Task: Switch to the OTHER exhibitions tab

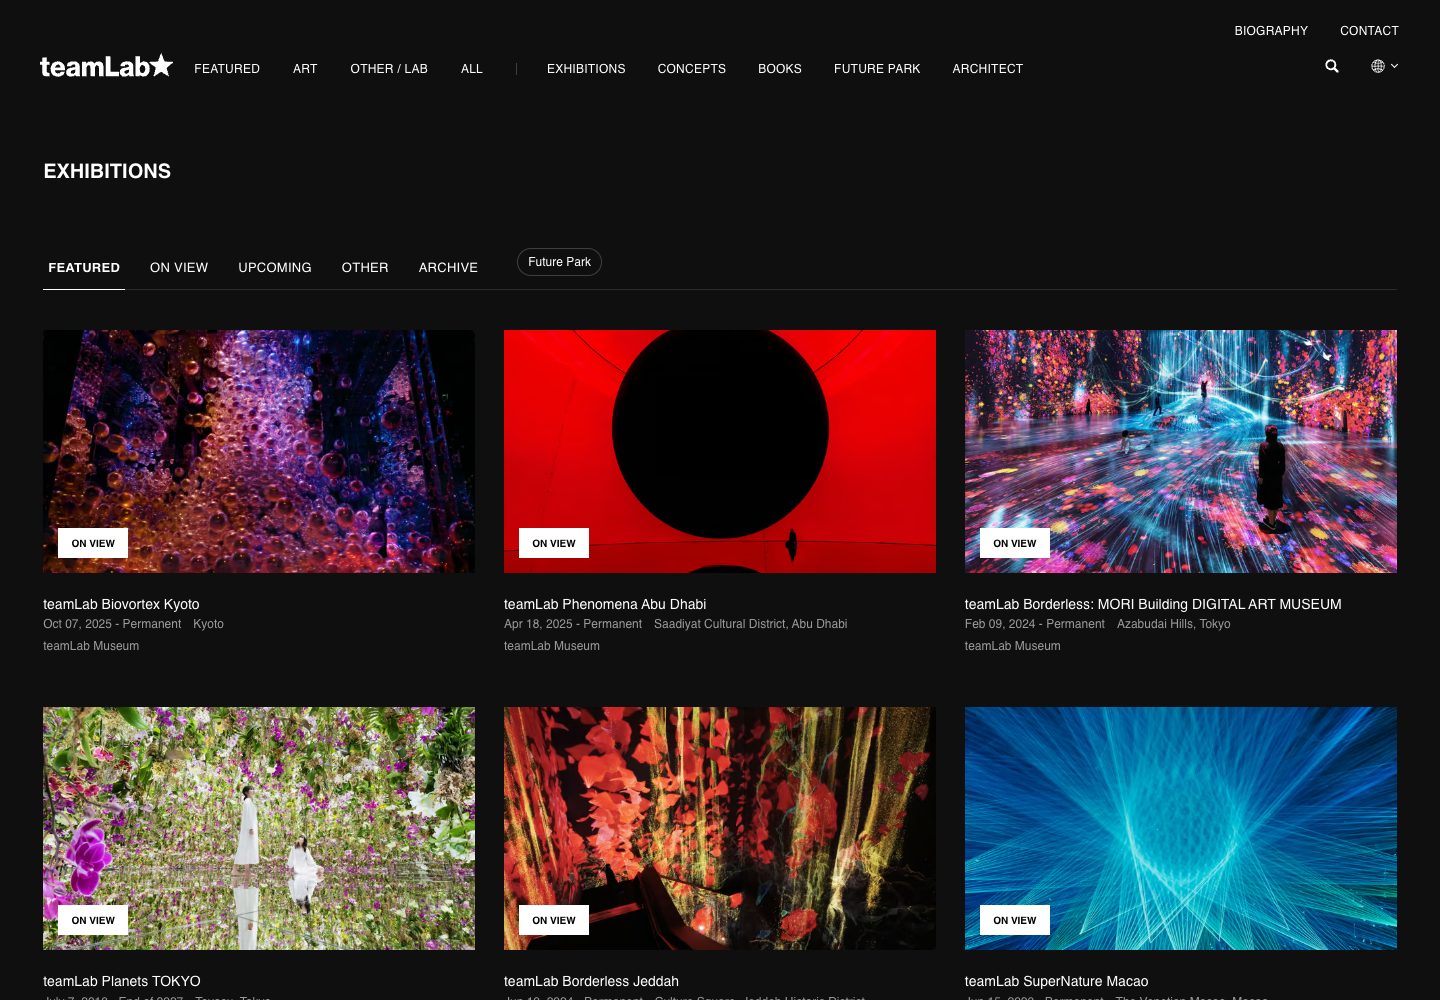Action: [x=365, y=268]
